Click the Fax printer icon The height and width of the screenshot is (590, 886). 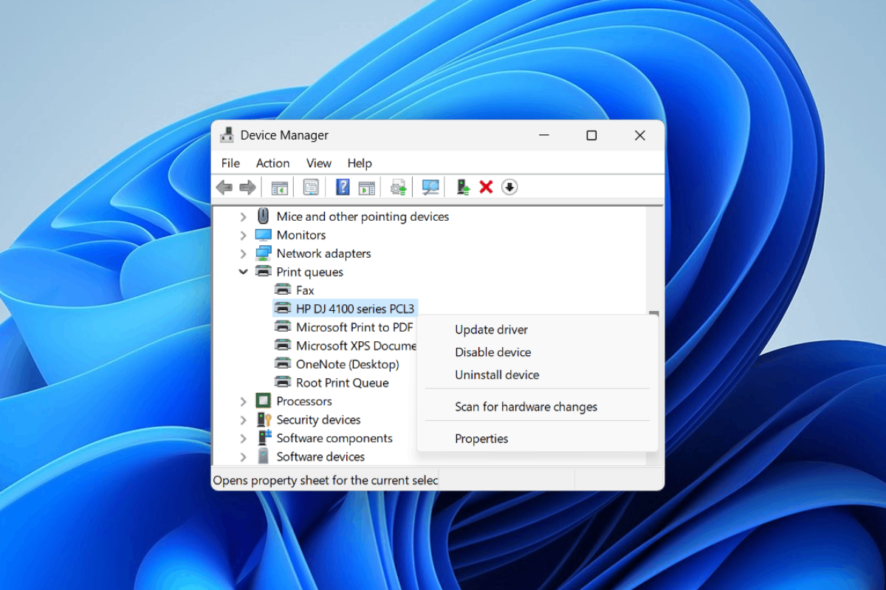[x=283, y=290]
